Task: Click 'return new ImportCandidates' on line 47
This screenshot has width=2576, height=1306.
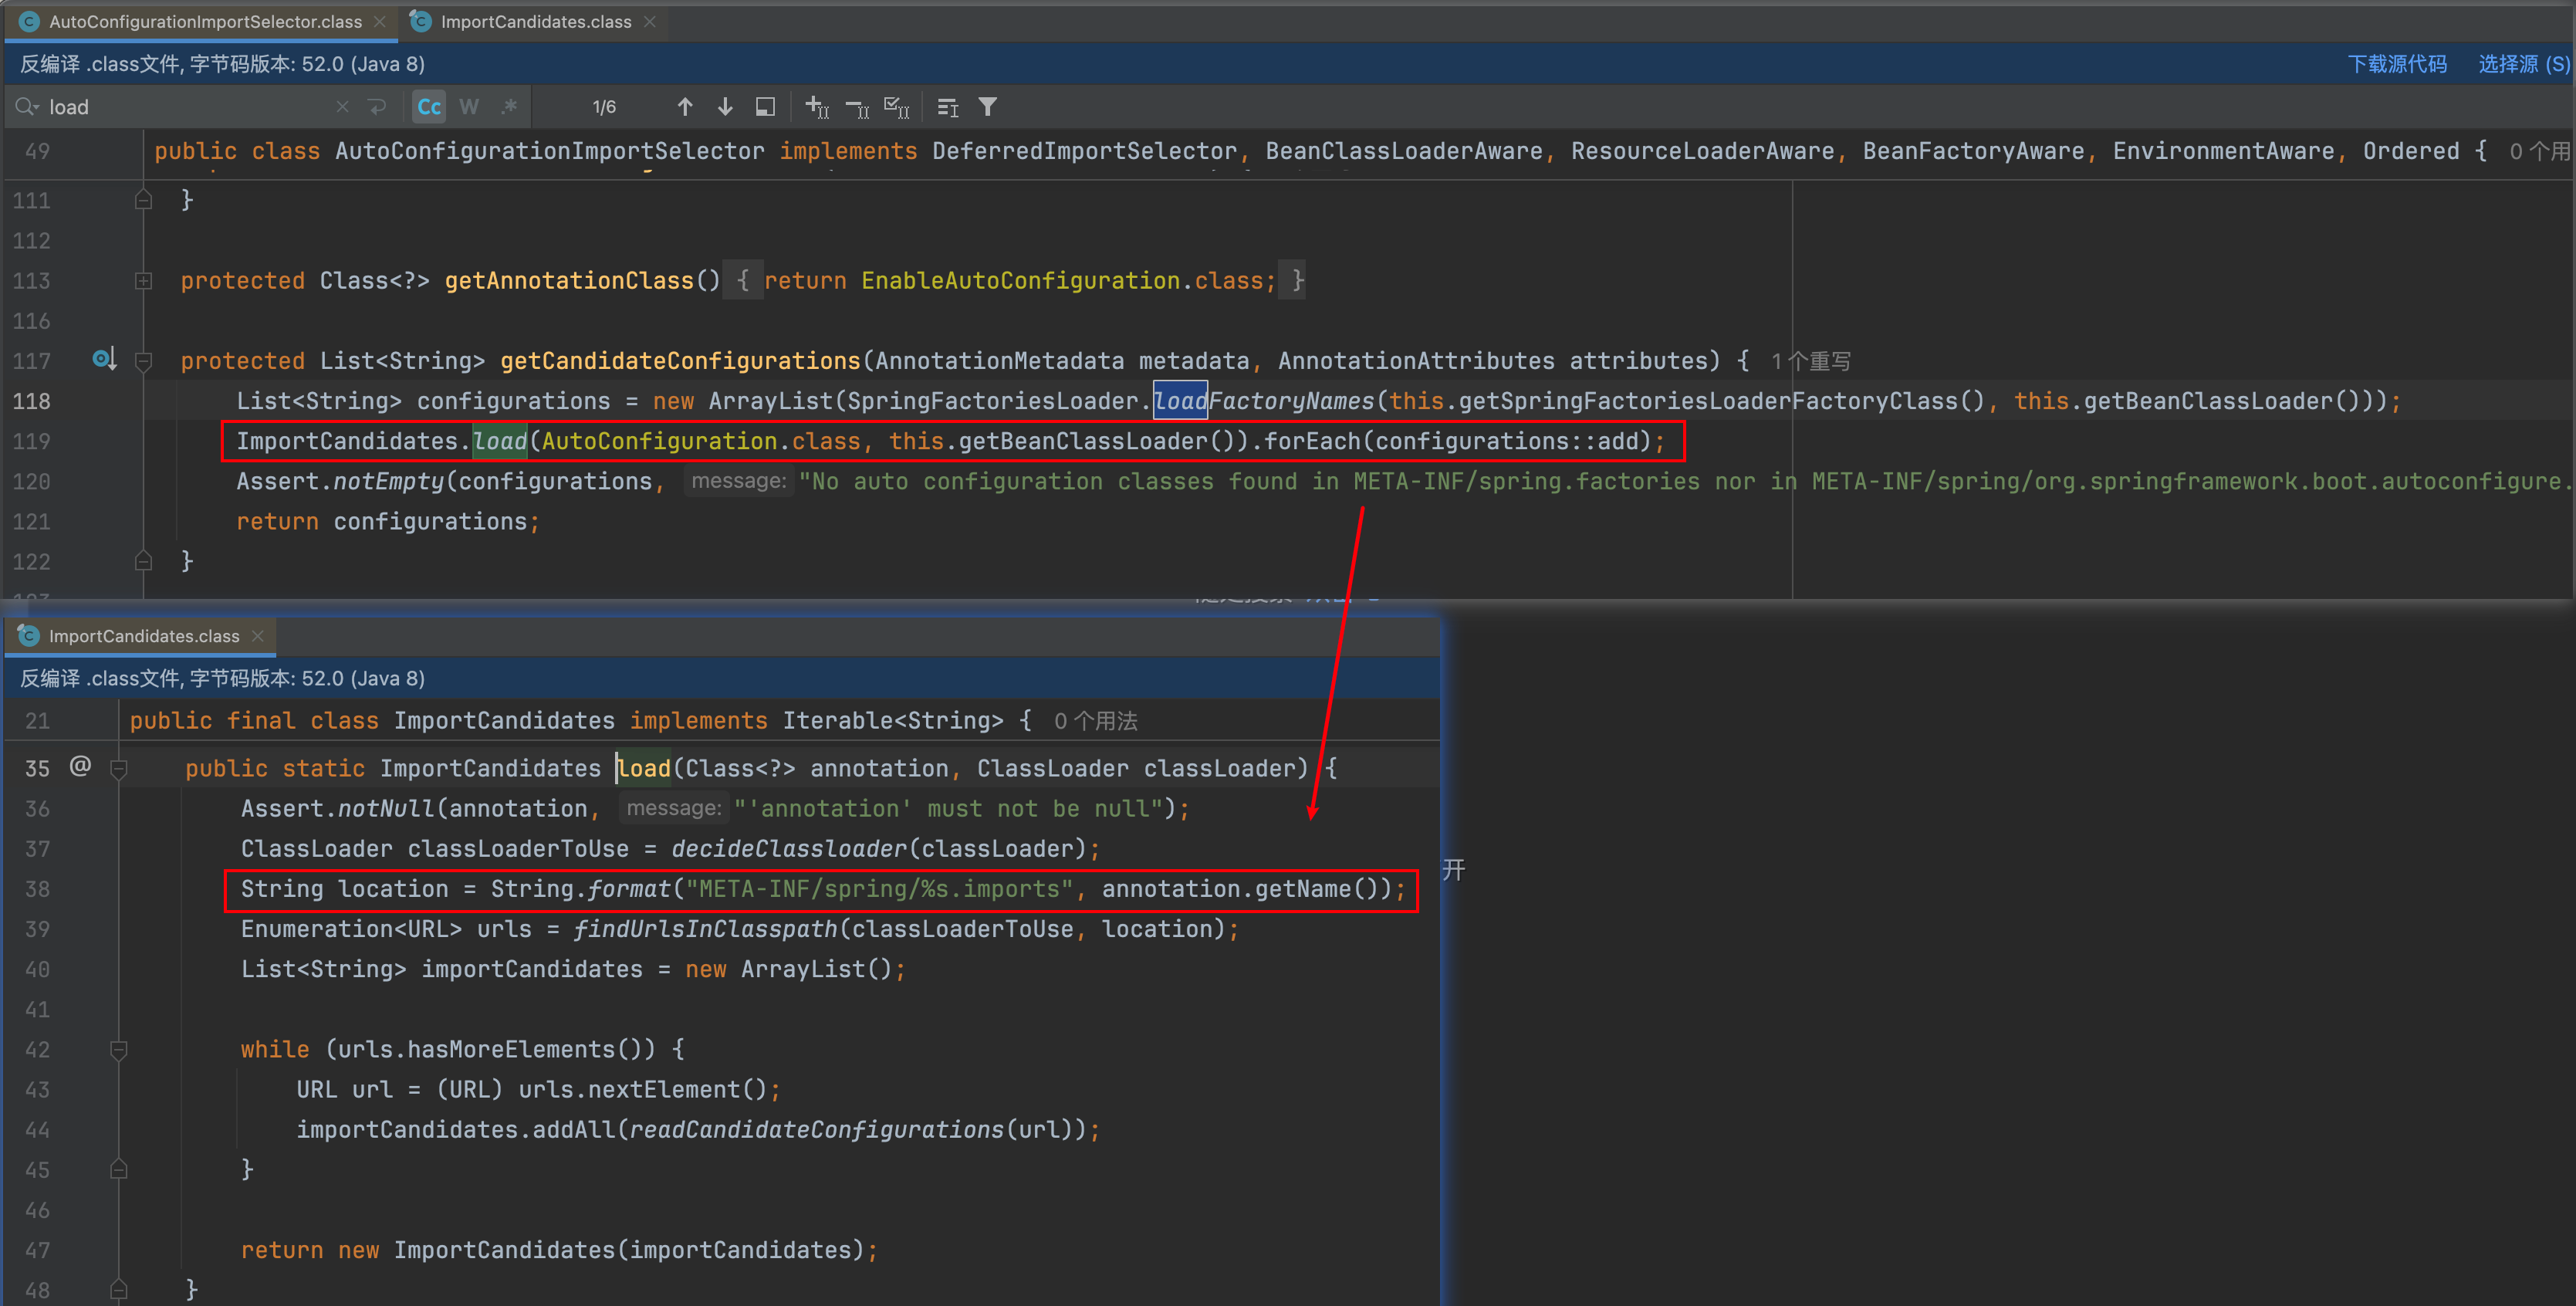Action: [x=428, y=1250]
